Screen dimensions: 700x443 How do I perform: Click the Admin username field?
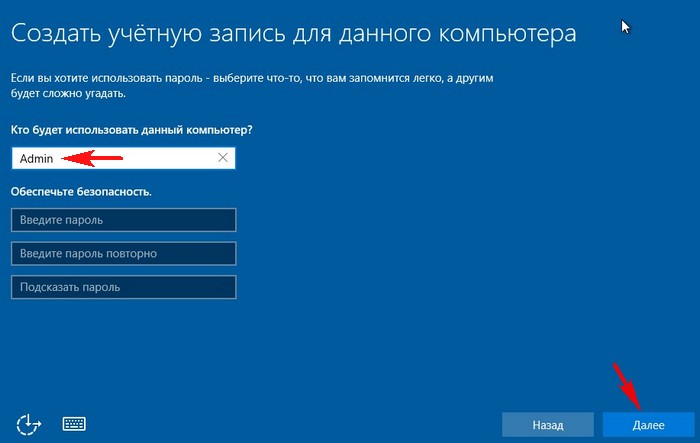click(x=124, y=158)
